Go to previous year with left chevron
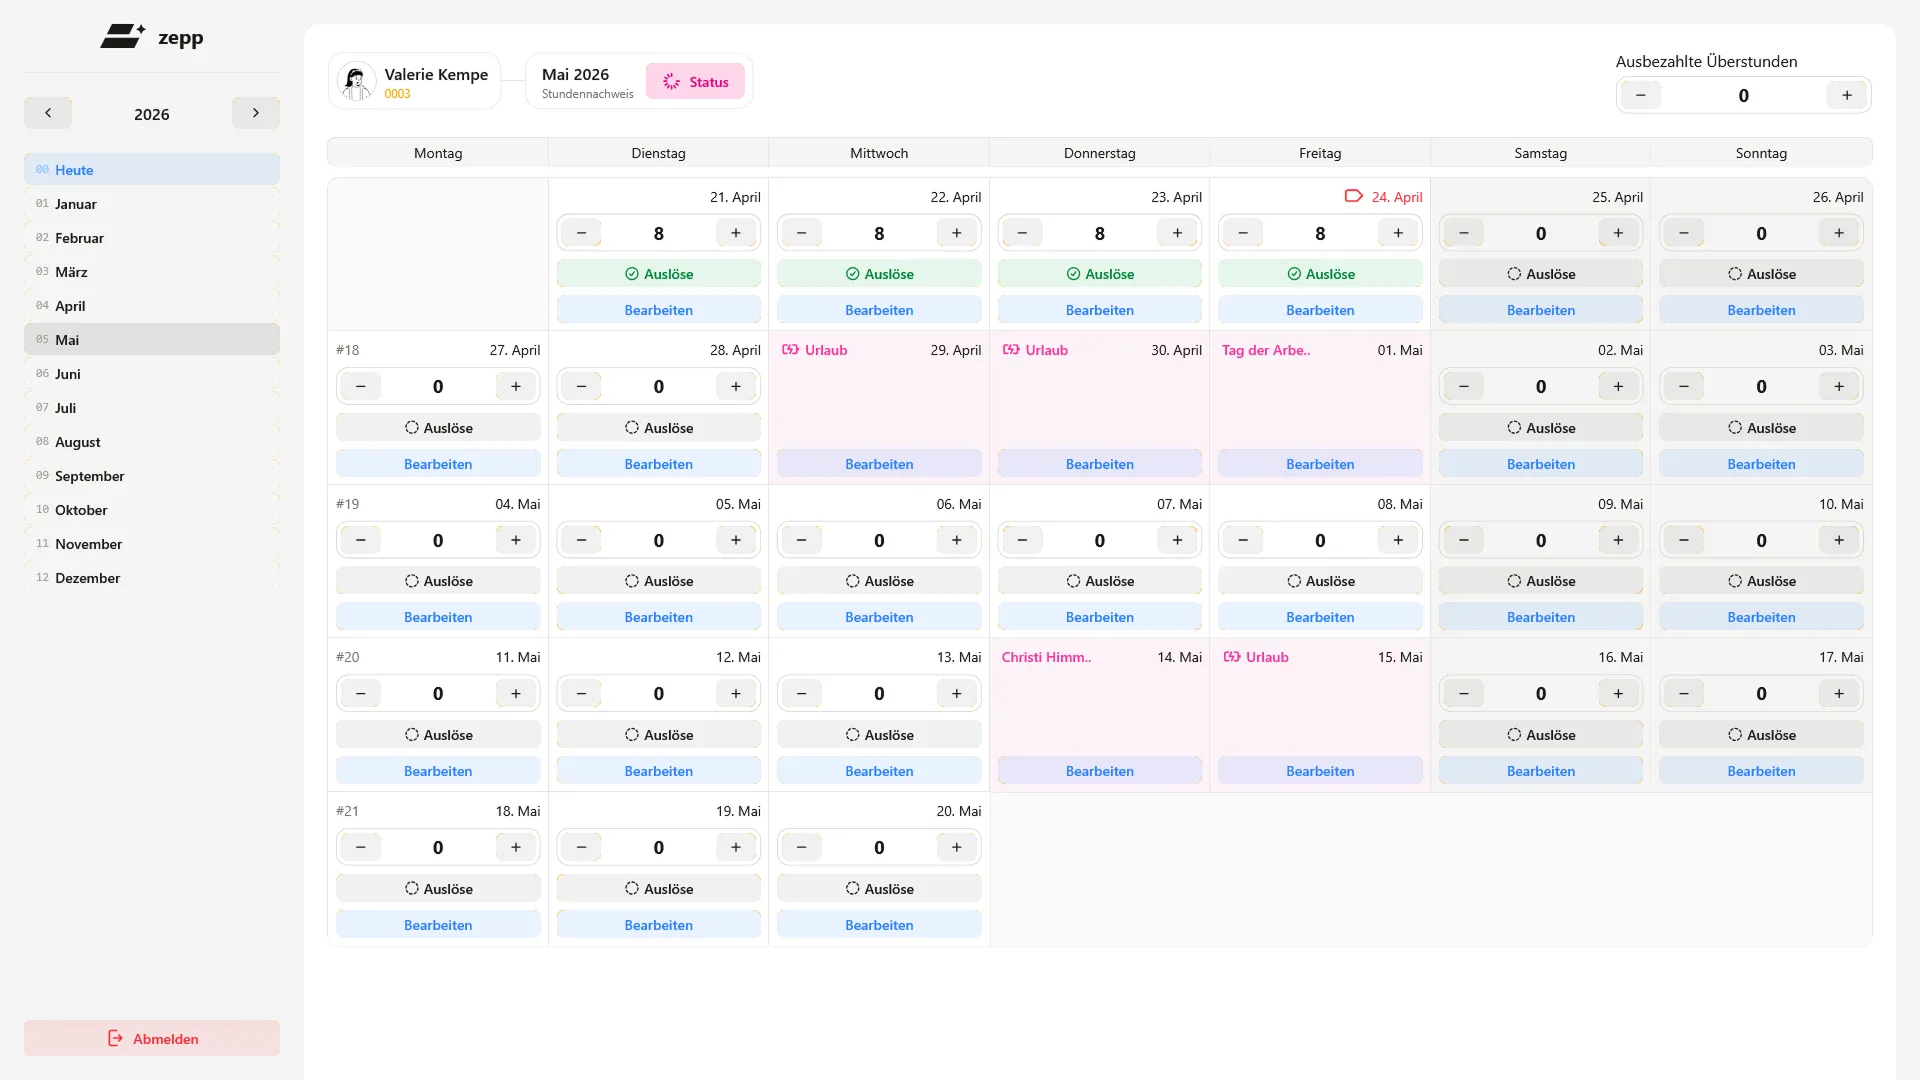 (x=47, y=113)
